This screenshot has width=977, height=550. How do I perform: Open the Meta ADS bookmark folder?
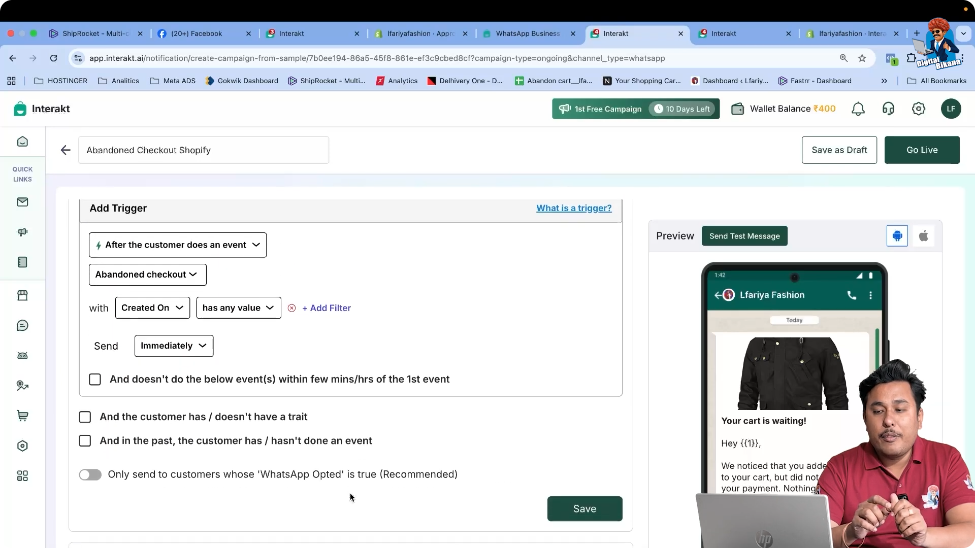[172, 80]
